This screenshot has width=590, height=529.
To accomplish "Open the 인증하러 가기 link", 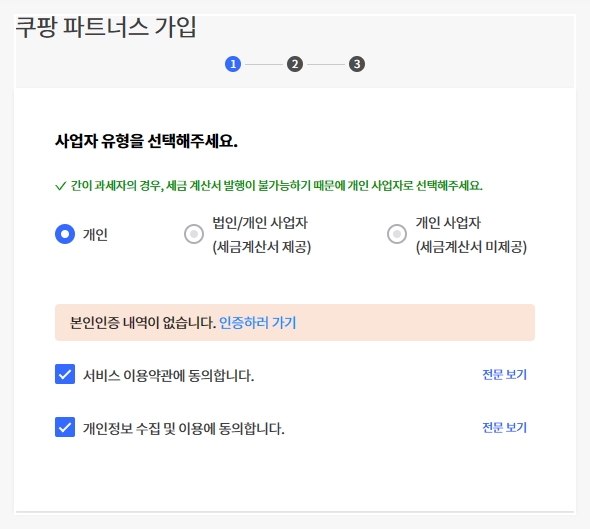I will (x=258, y=323).
